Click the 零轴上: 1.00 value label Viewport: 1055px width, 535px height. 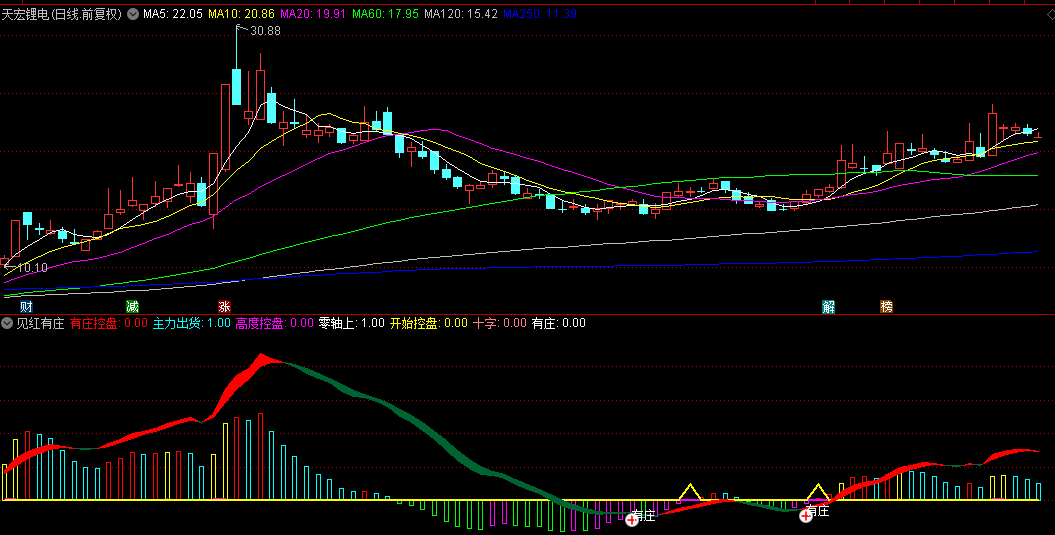click(351, 323)
